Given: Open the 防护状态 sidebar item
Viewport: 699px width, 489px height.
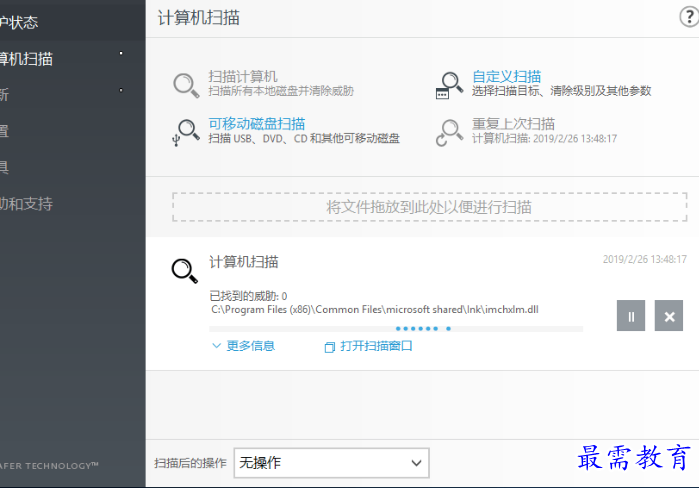Looking at the screenshot, I should (x=26, y=21).
